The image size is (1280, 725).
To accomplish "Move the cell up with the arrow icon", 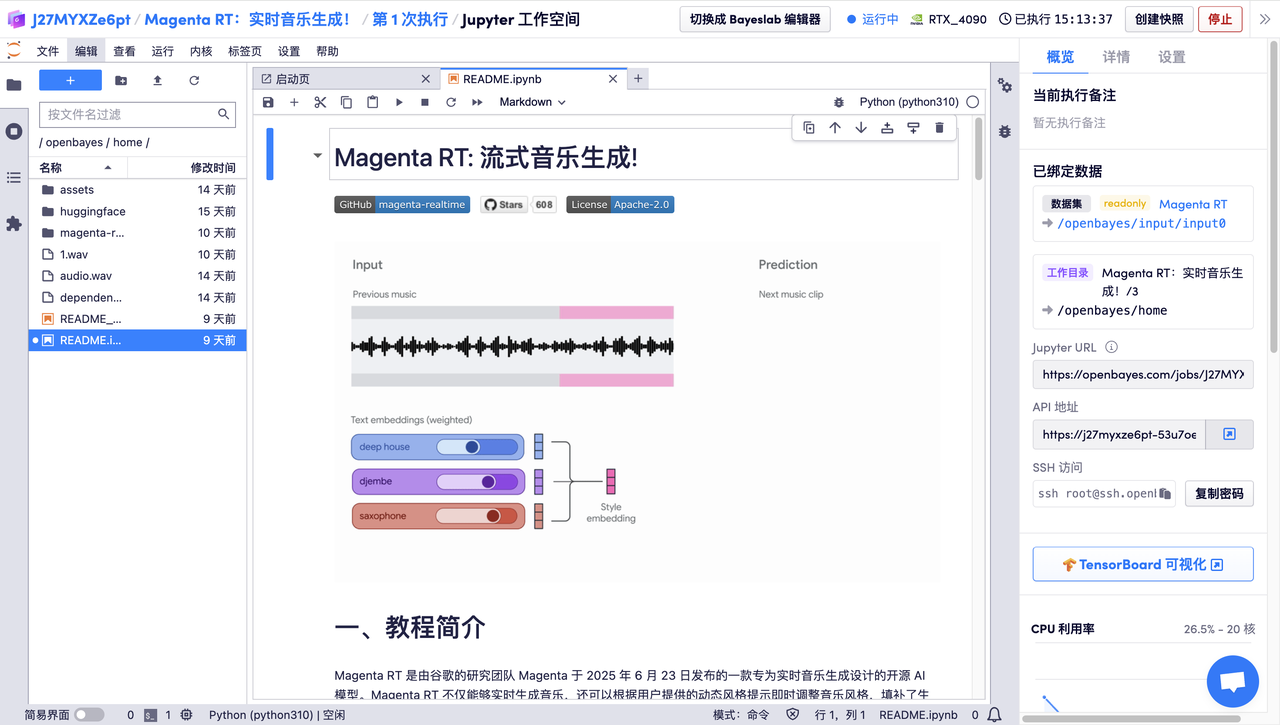I will coord(835,128).
